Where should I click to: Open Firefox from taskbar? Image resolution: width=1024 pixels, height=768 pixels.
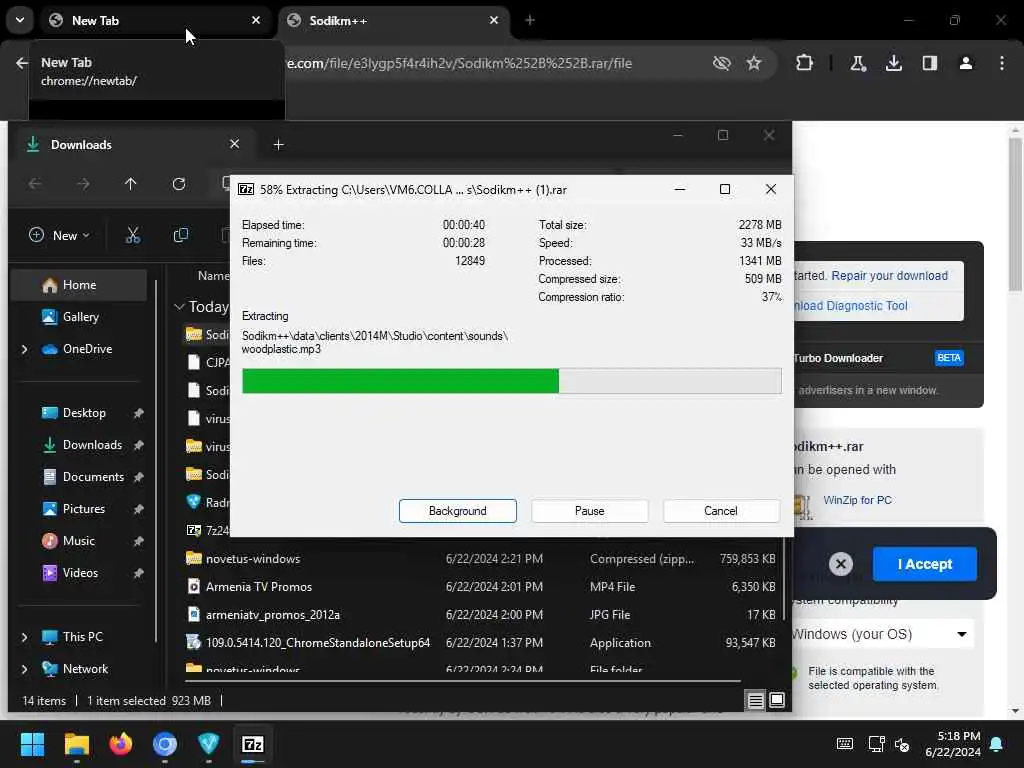point(120,744)
